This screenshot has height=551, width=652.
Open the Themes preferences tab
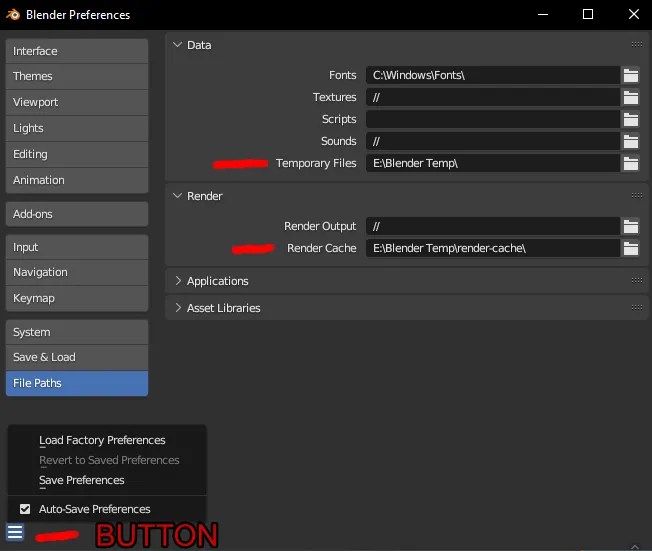tap(77, 77)
